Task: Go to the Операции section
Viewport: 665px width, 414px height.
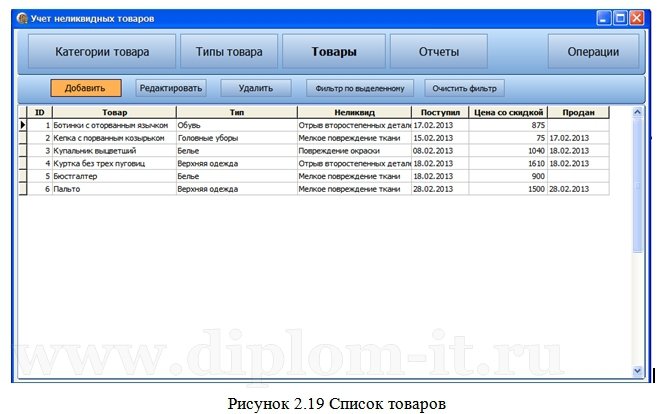Action: [x=593, y=52]
